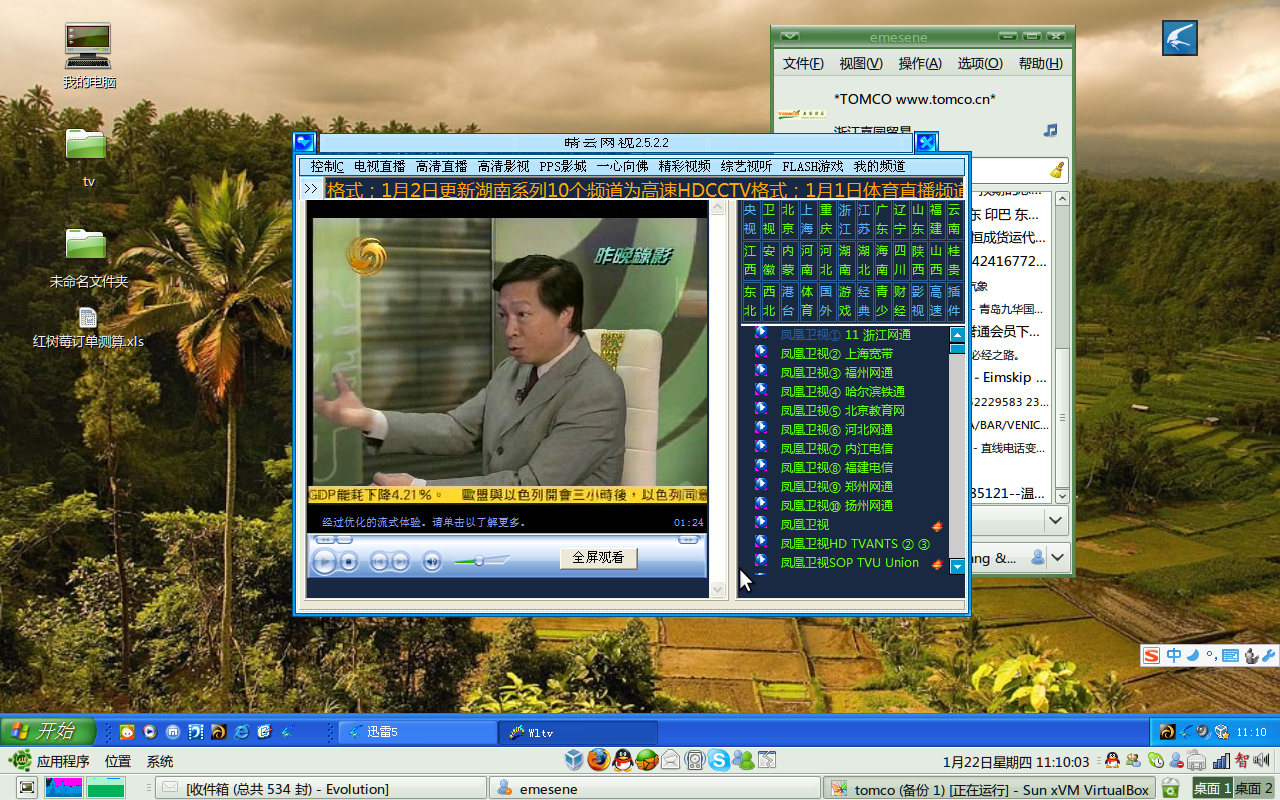1280x800 pixels.
Task: Open the FLASH游戏 menu
Action: tap(813, 167)
